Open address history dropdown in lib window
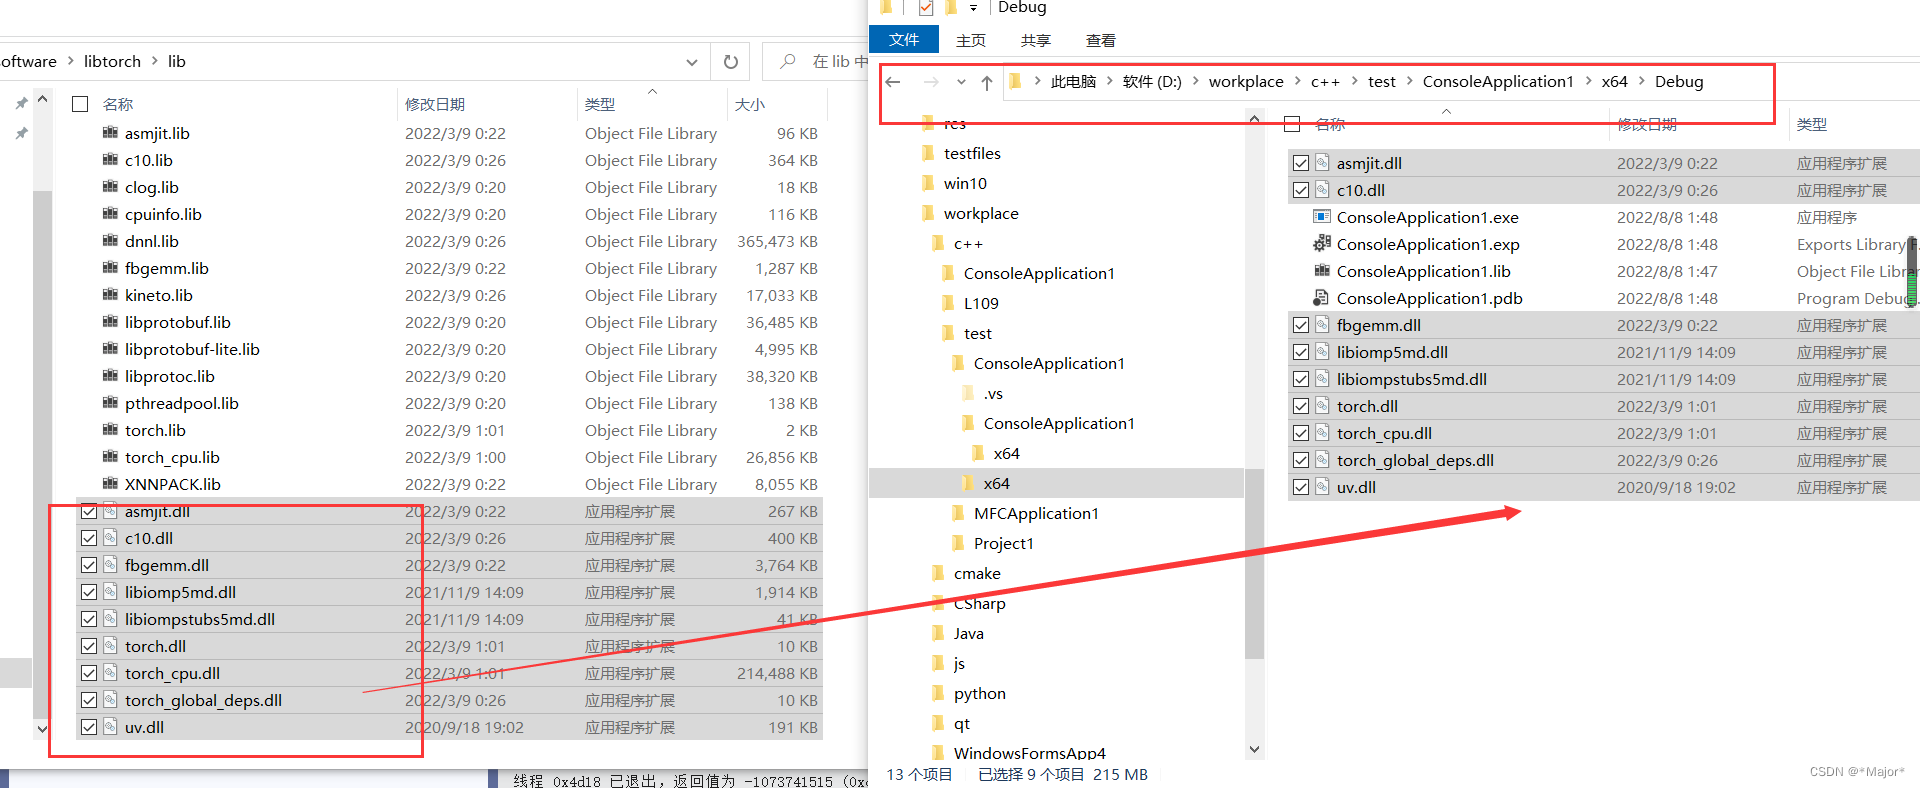 (x=691, y=62)
